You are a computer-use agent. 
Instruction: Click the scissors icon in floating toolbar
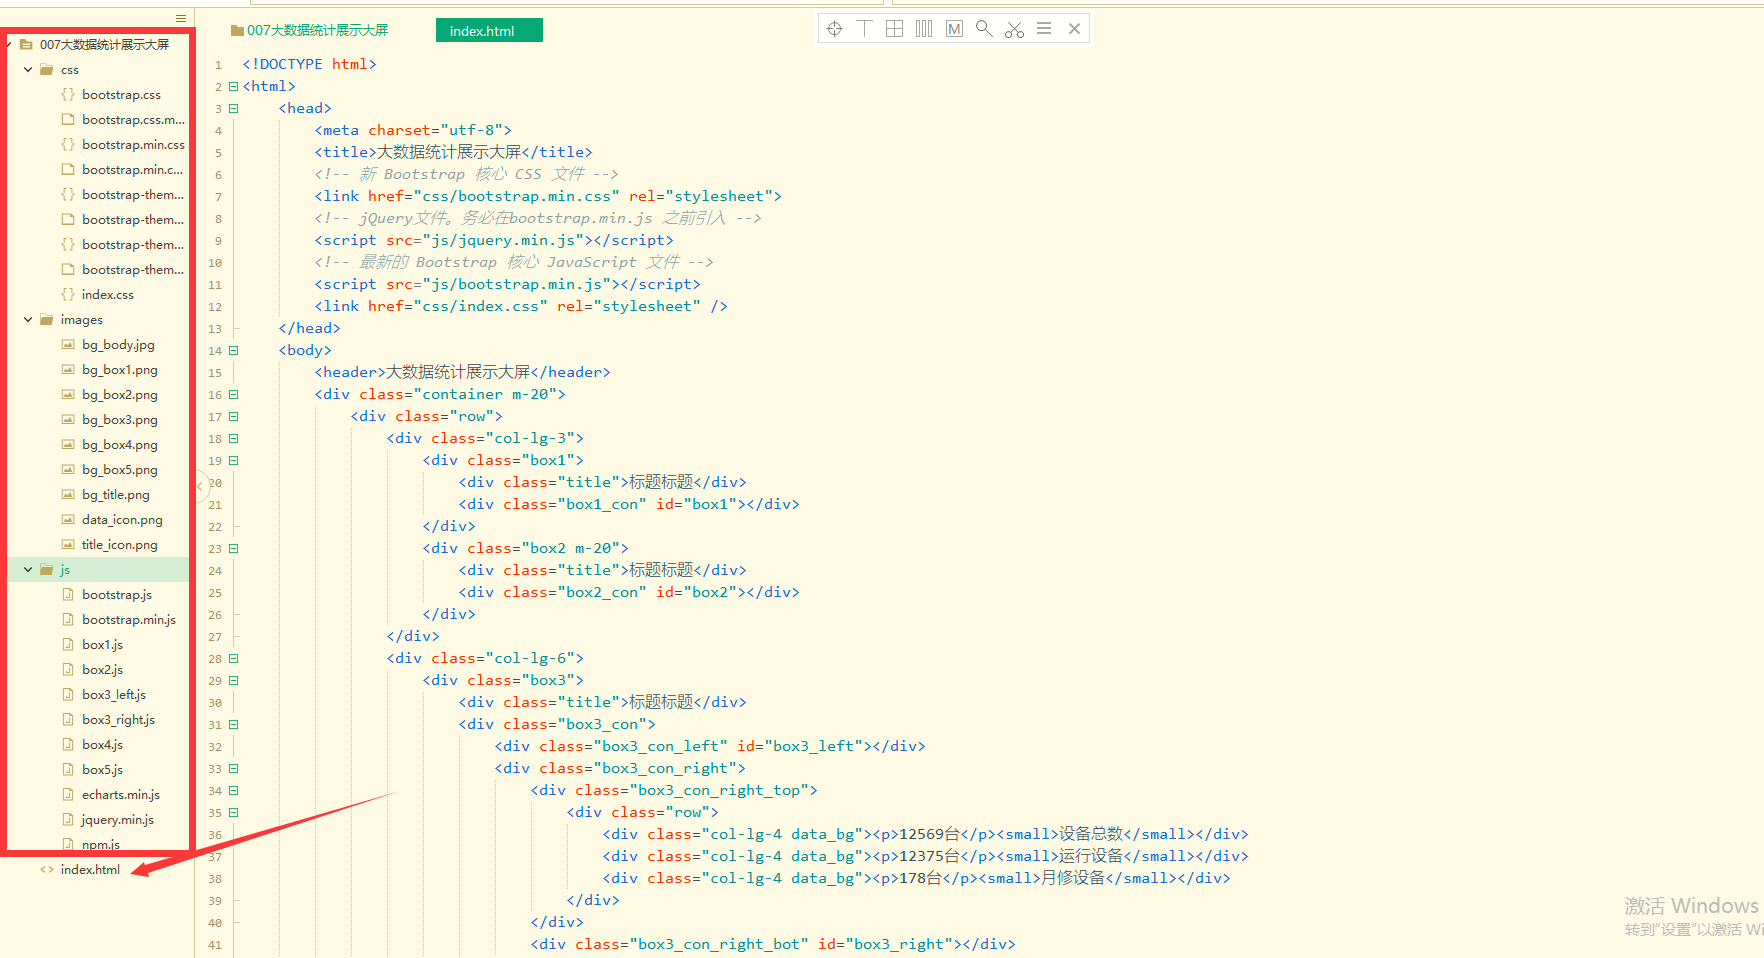tap(1014, 29)
